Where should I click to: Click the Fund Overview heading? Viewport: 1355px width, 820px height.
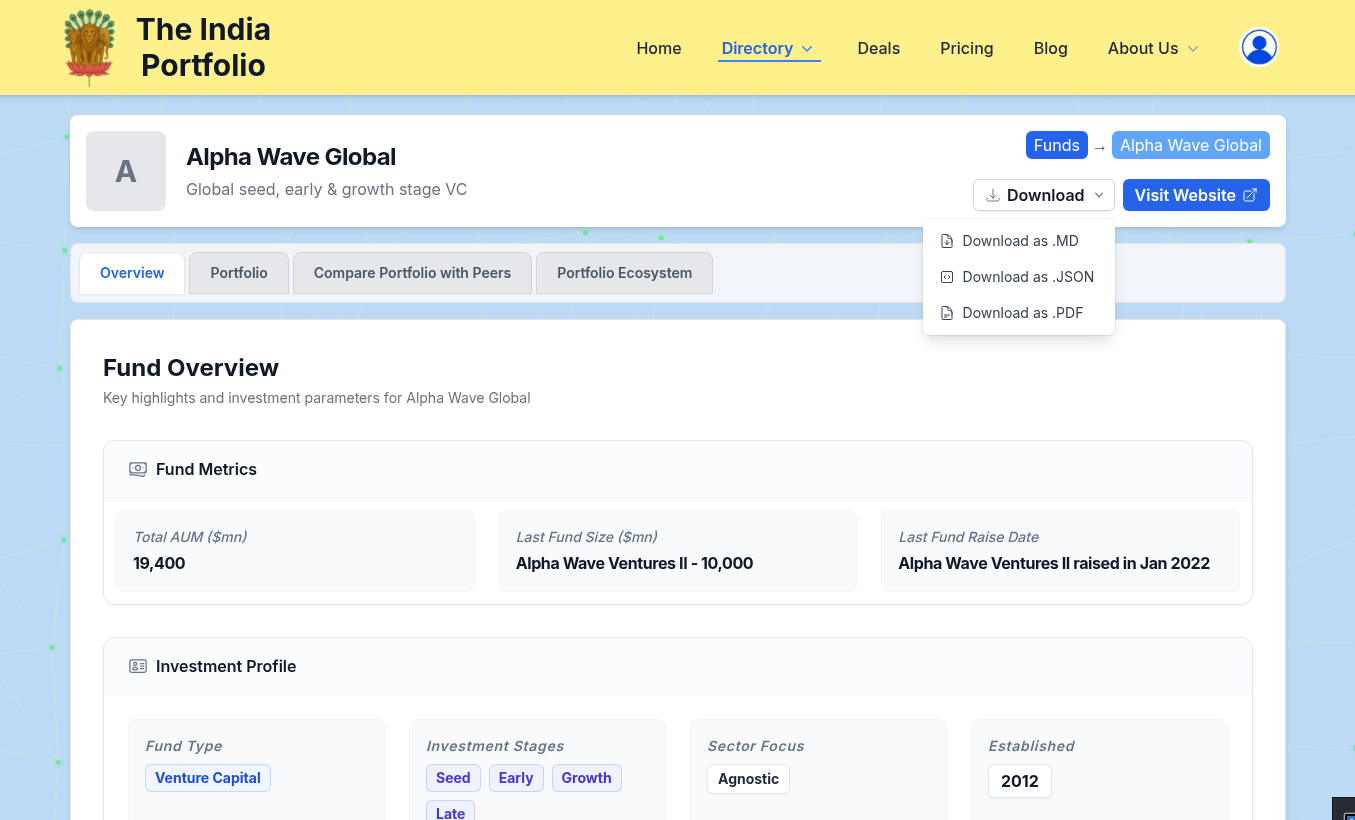point(191,368)
